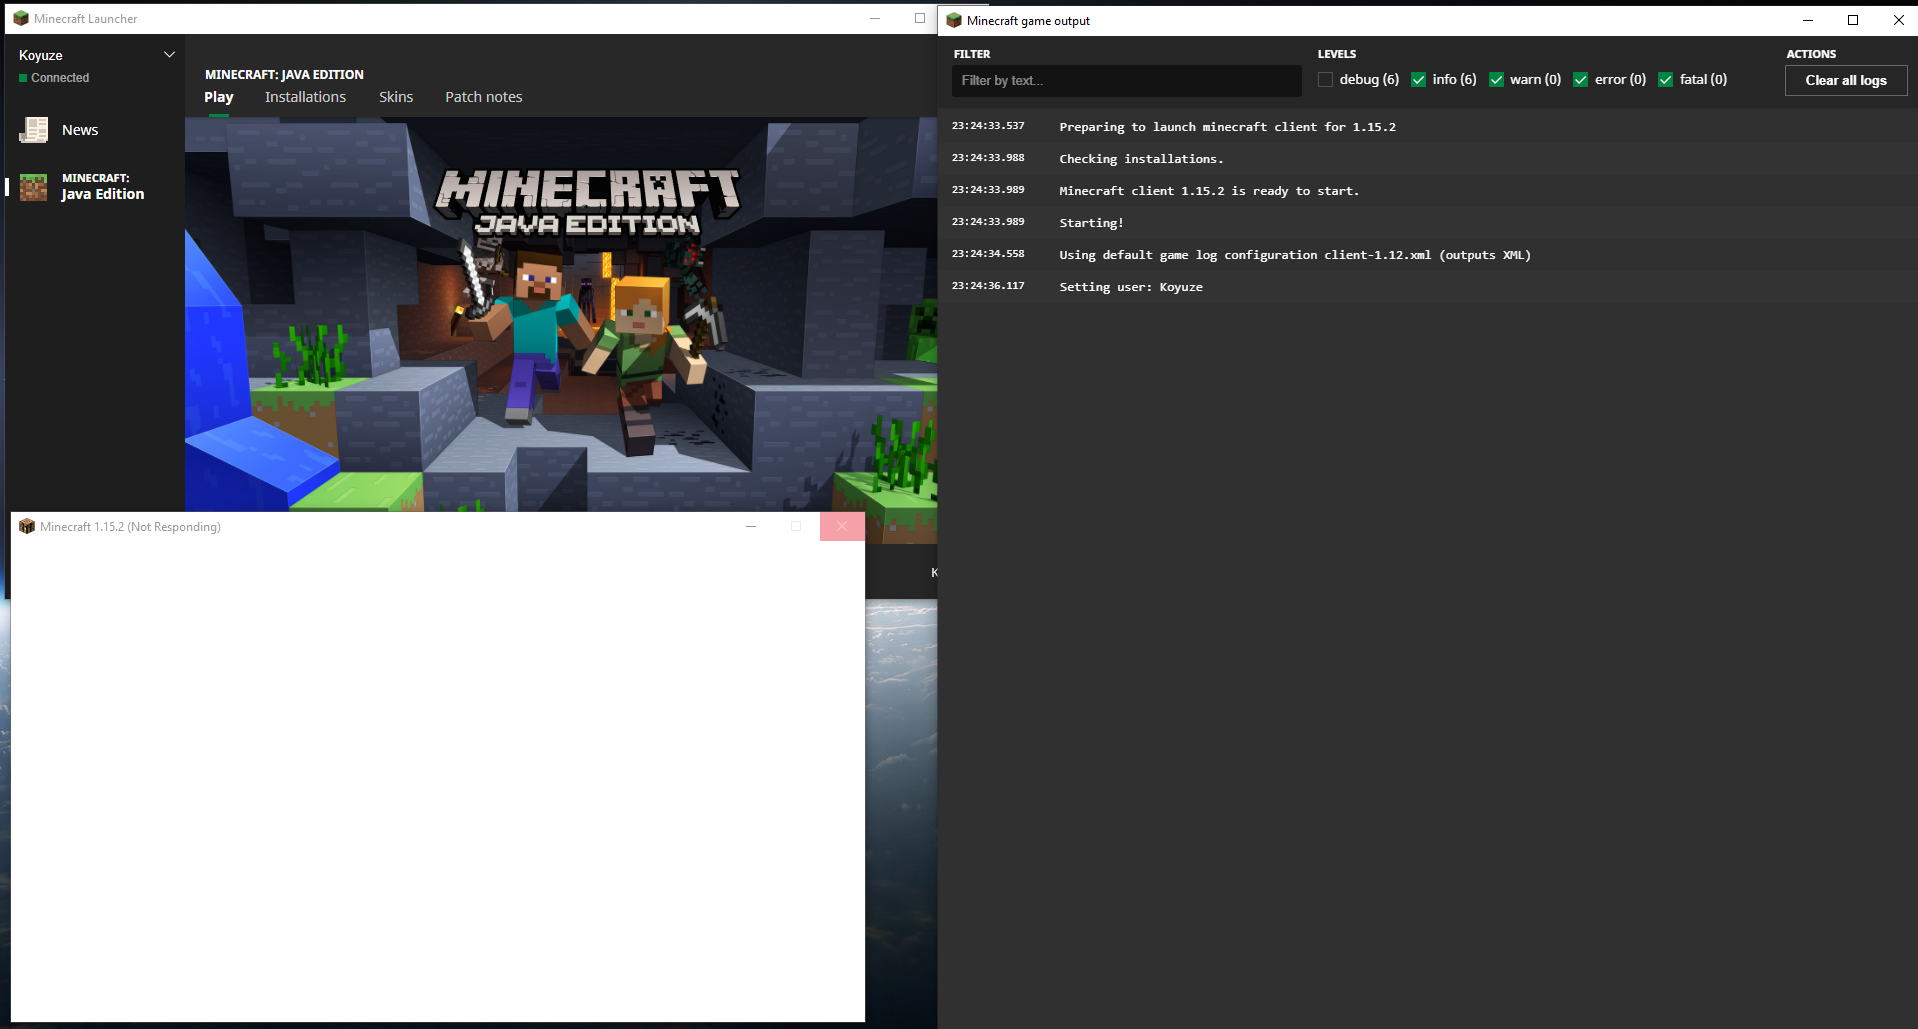Expand the Koyuze account dropdown
The width and height of the screenshot is (1918, 1029).
169,55
